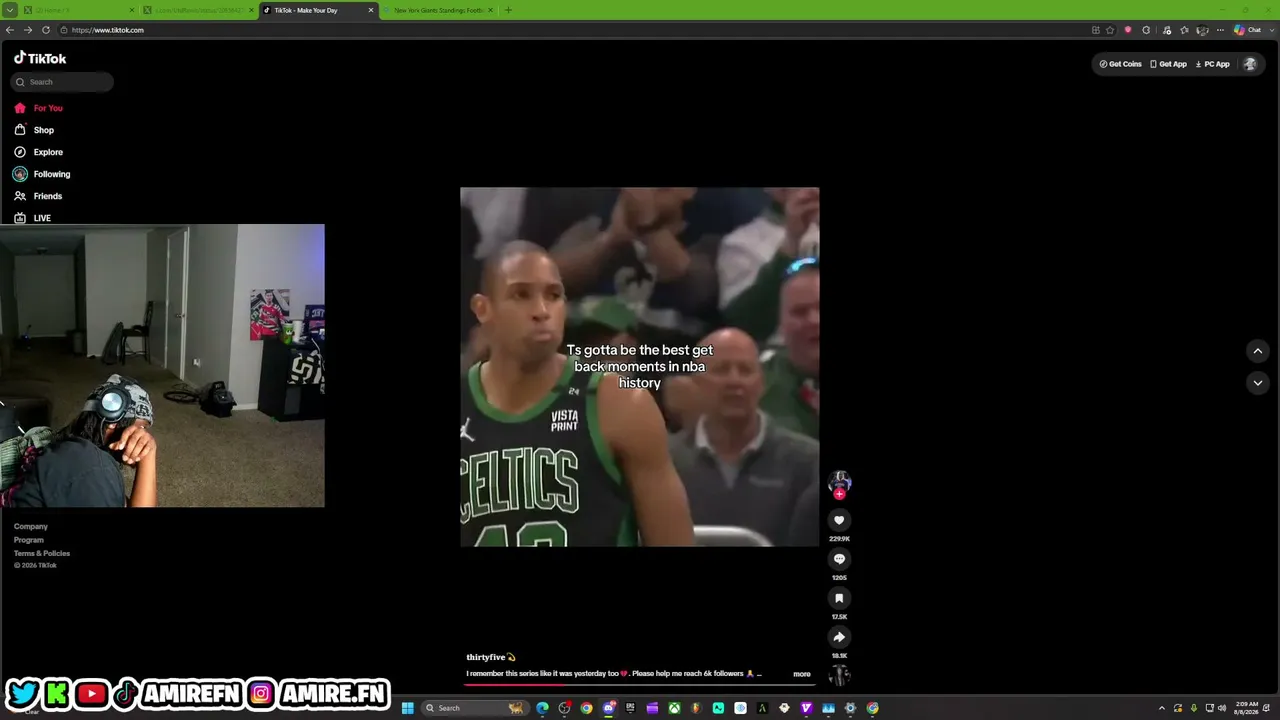This screenshot has height=720, width=1280.
Task: Pause the Celtics video
Action: click(639, 367)
